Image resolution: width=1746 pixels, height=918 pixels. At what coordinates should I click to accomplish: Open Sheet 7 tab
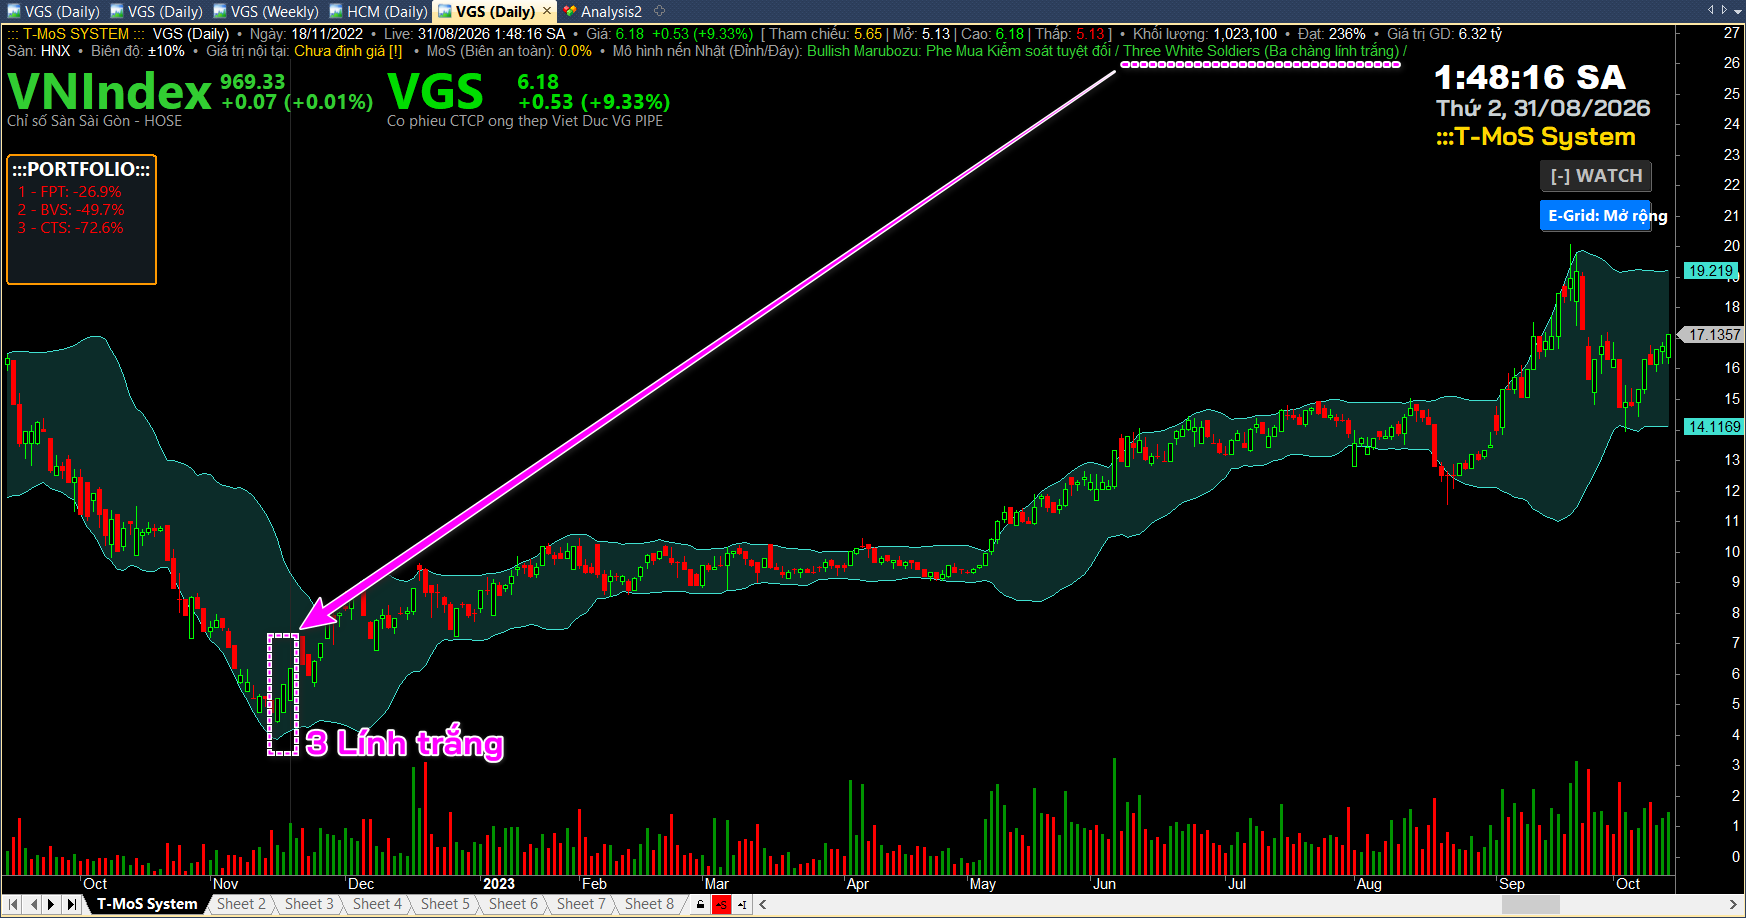pos(581,904)
